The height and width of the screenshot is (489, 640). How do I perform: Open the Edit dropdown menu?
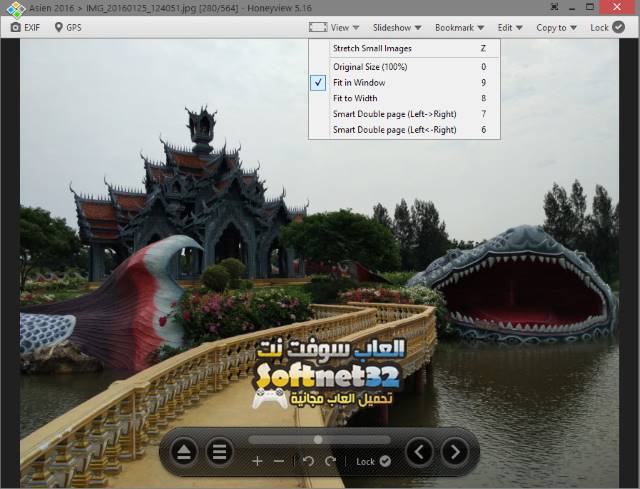(x=510, y=27)
